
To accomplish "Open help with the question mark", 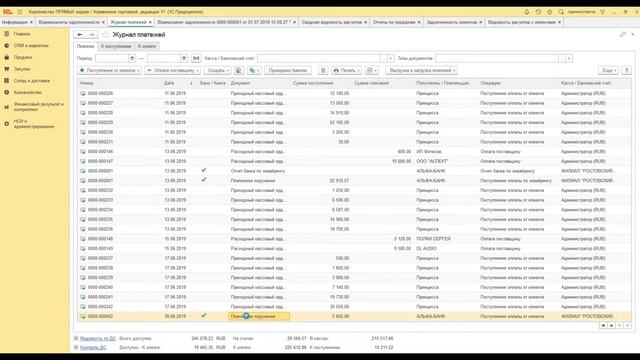I will 627,70.
